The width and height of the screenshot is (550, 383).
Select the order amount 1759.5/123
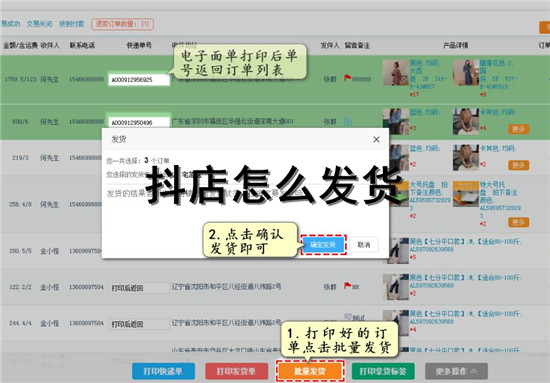click(20, 79)
